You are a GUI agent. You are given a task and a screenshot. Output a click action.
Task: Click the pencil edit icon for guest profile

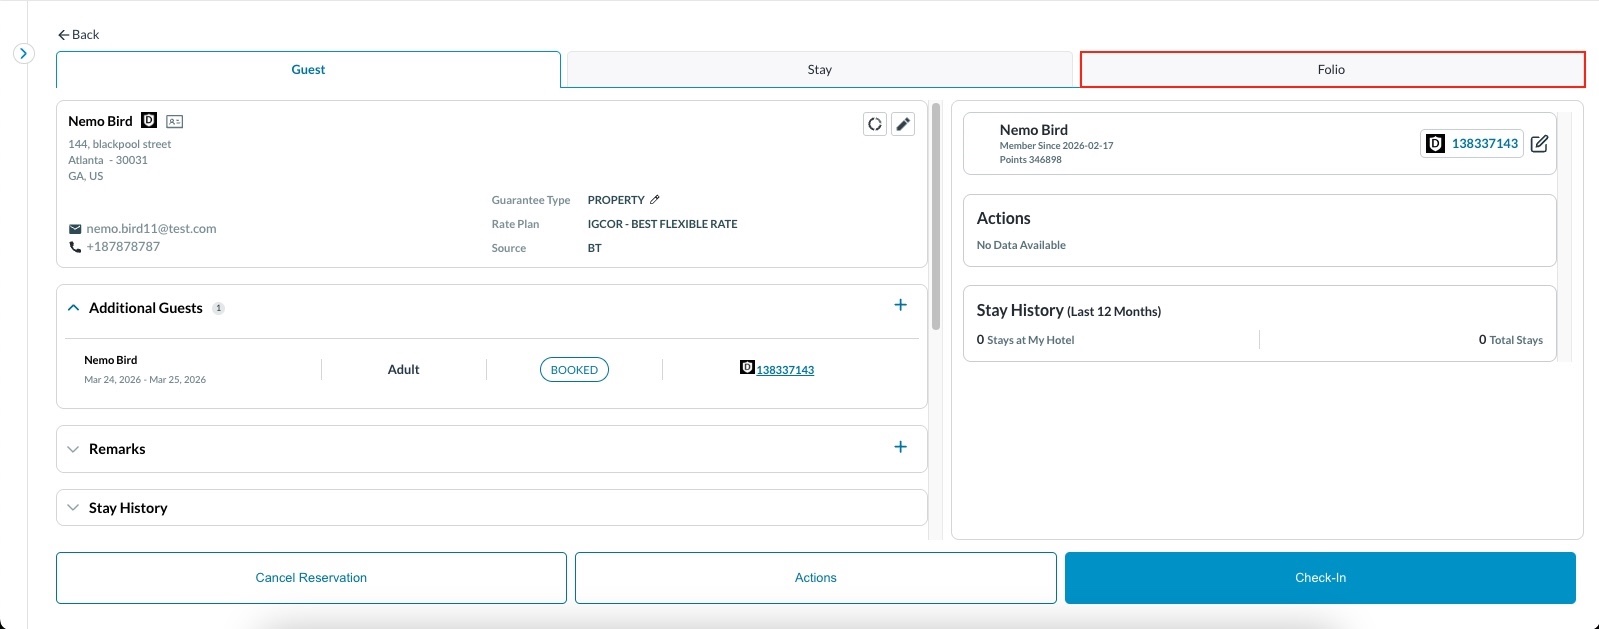click(902, 124)
